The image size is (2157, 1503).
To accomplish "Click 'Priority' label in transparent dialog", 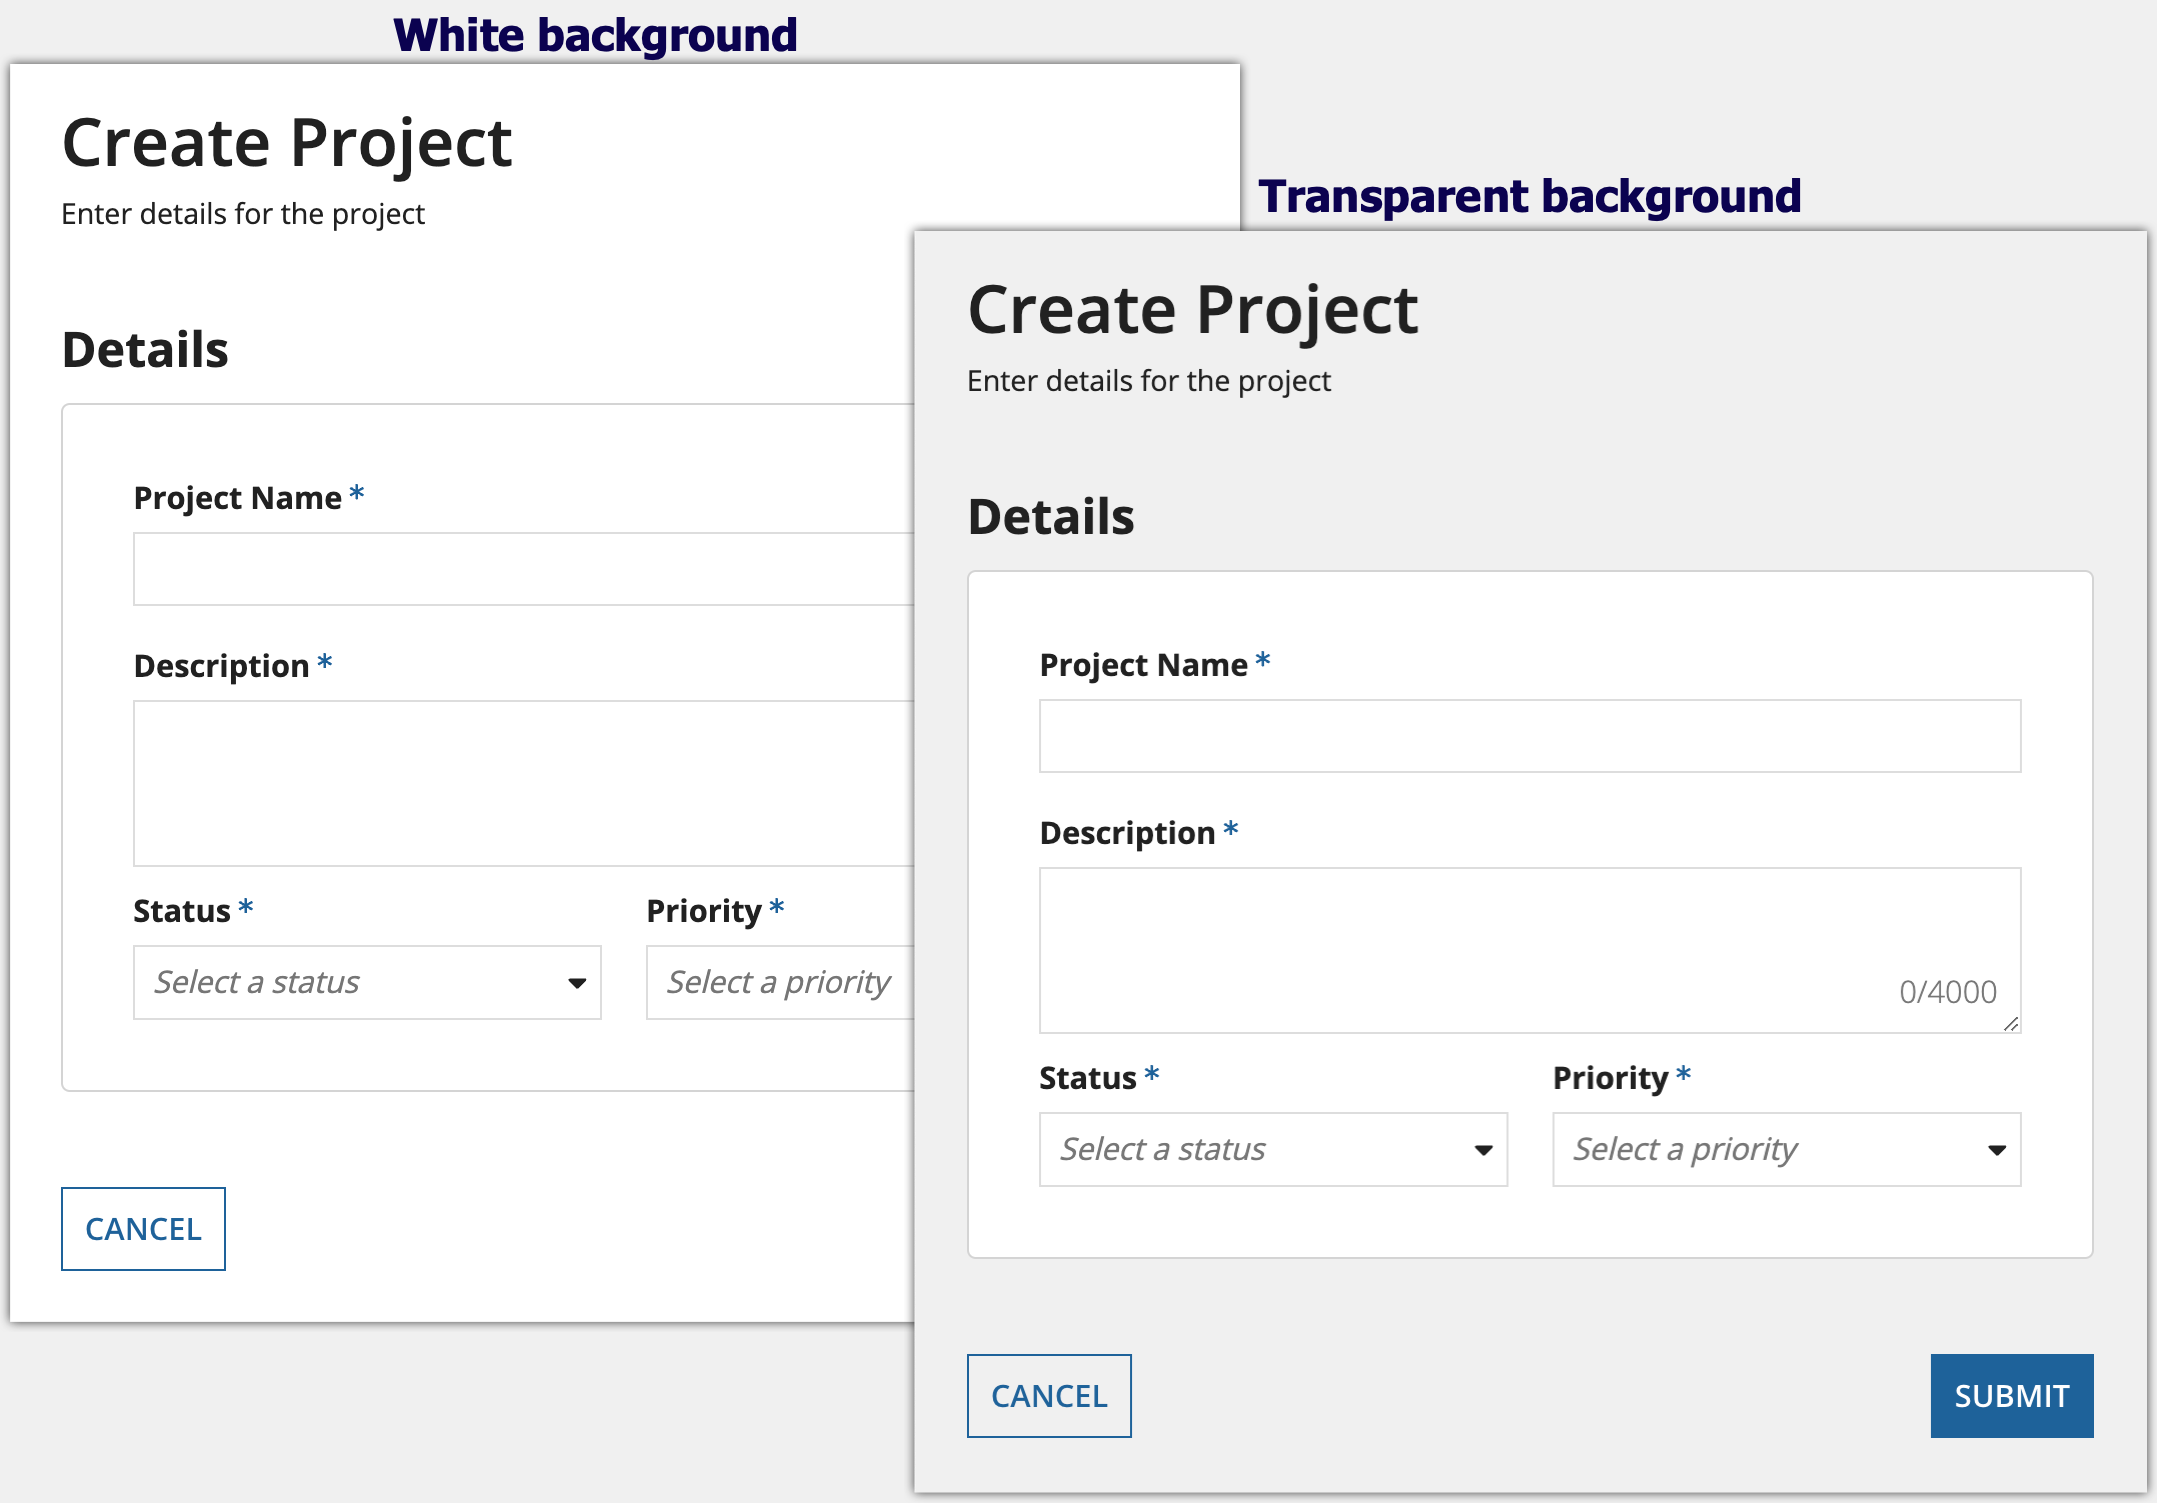I will [1611, 1078].
